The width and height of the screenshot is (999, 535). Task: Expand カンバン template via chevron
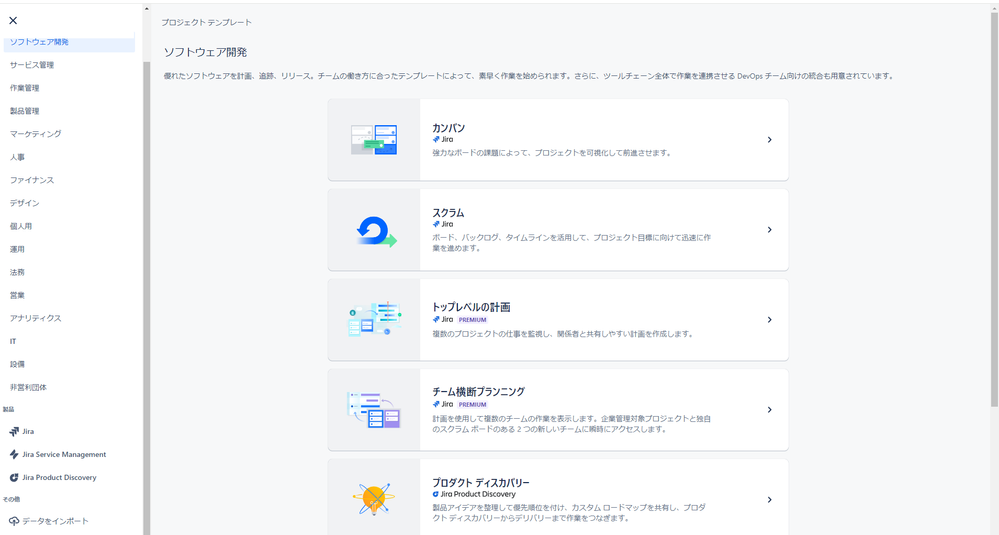click(770, 139)
